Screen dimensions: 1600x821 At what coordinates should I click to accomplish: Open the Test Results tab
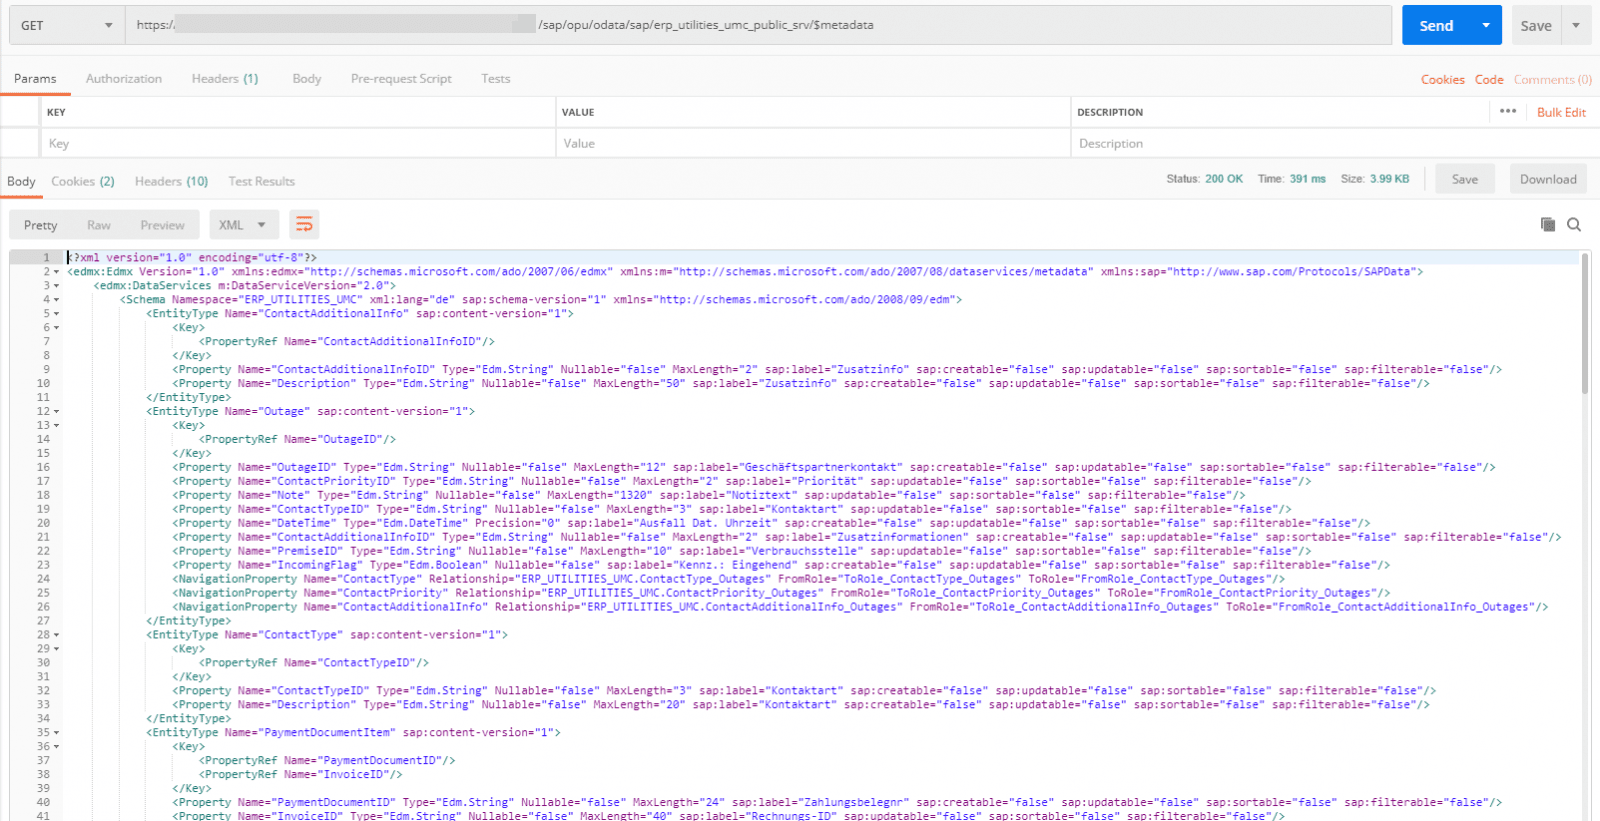pos(261,181)
